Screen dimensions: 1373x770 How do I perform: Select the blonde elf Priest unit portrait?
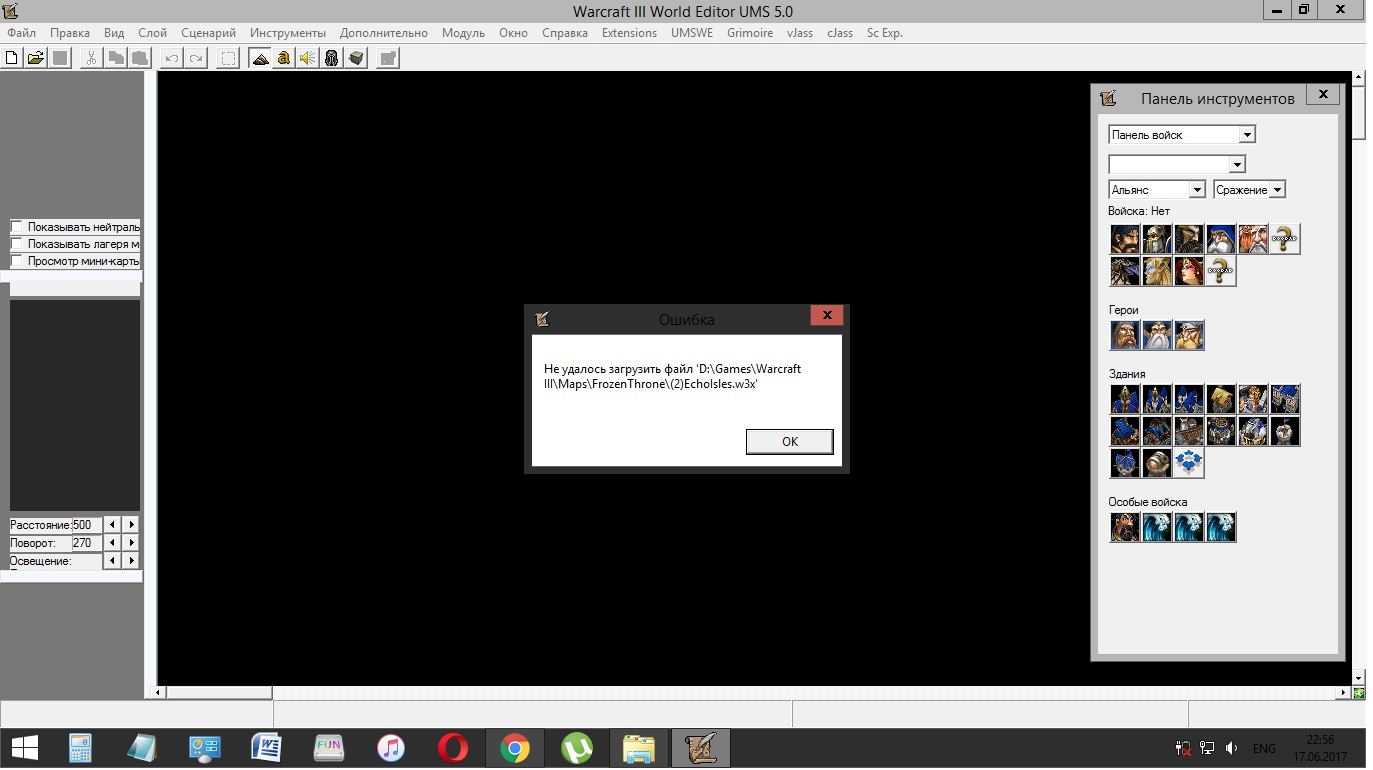1157,271
